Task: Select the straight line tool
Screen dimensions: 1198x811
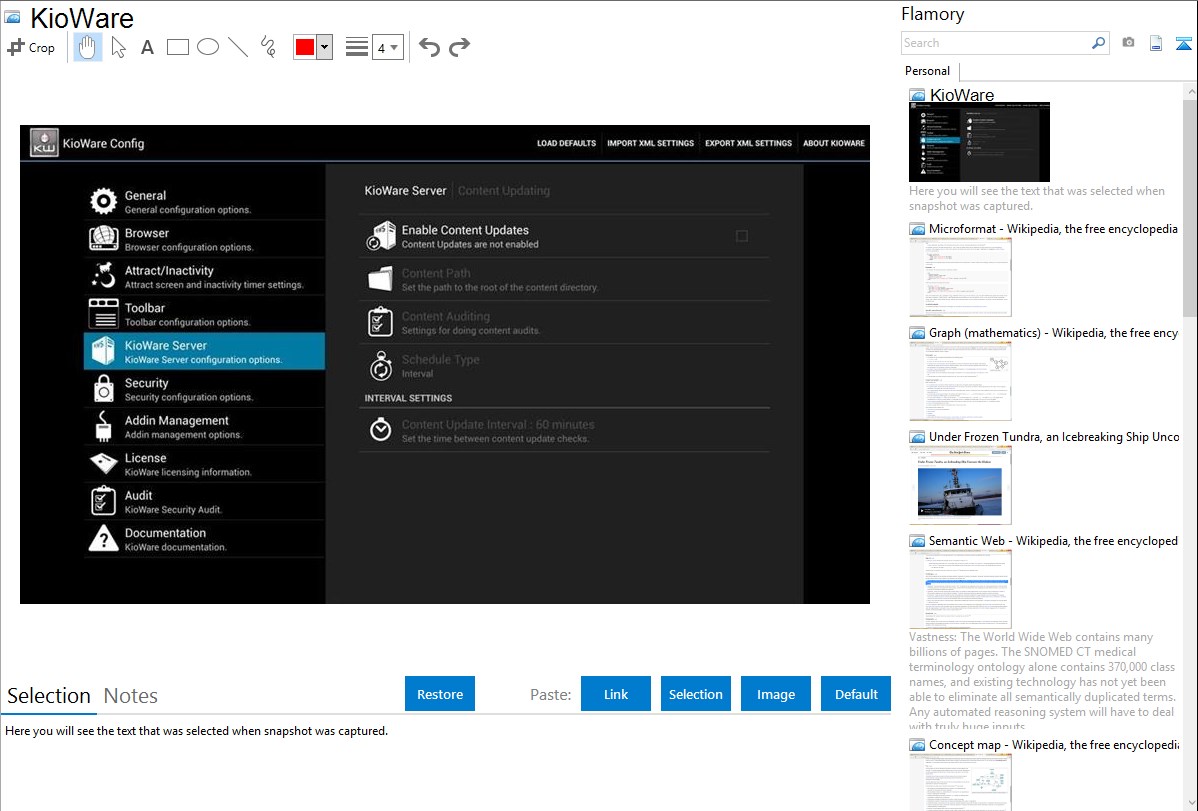Action: [x=238, y=47]
